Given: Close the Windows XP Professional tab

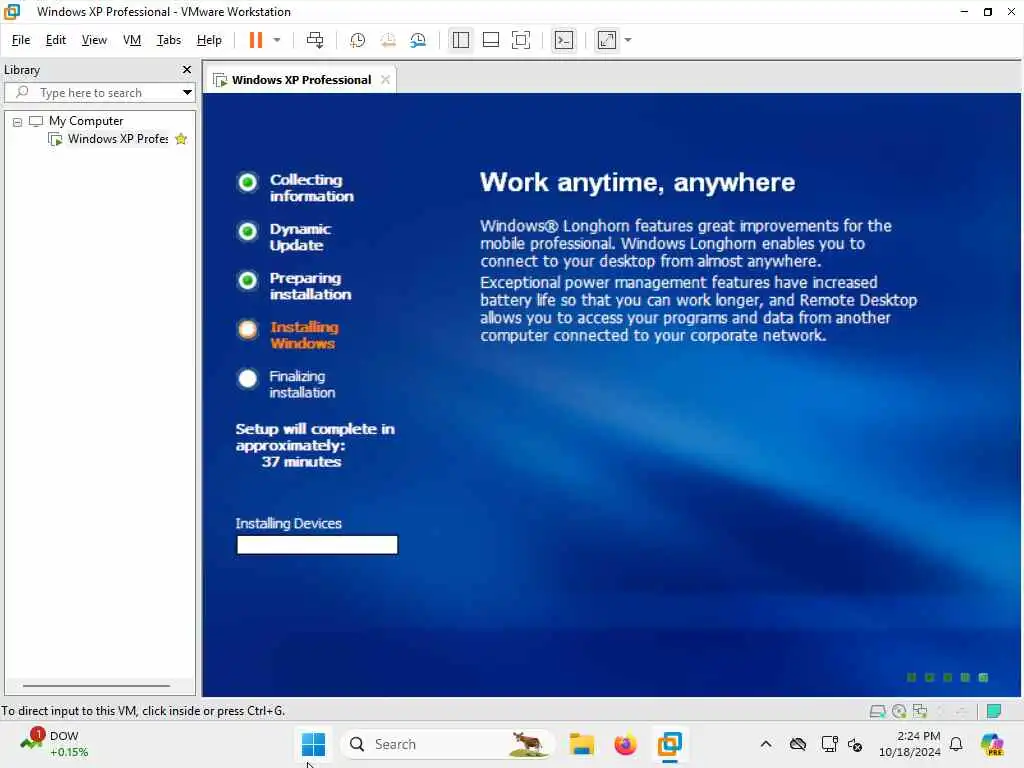Looking at the screenshot, I should 385,79.
